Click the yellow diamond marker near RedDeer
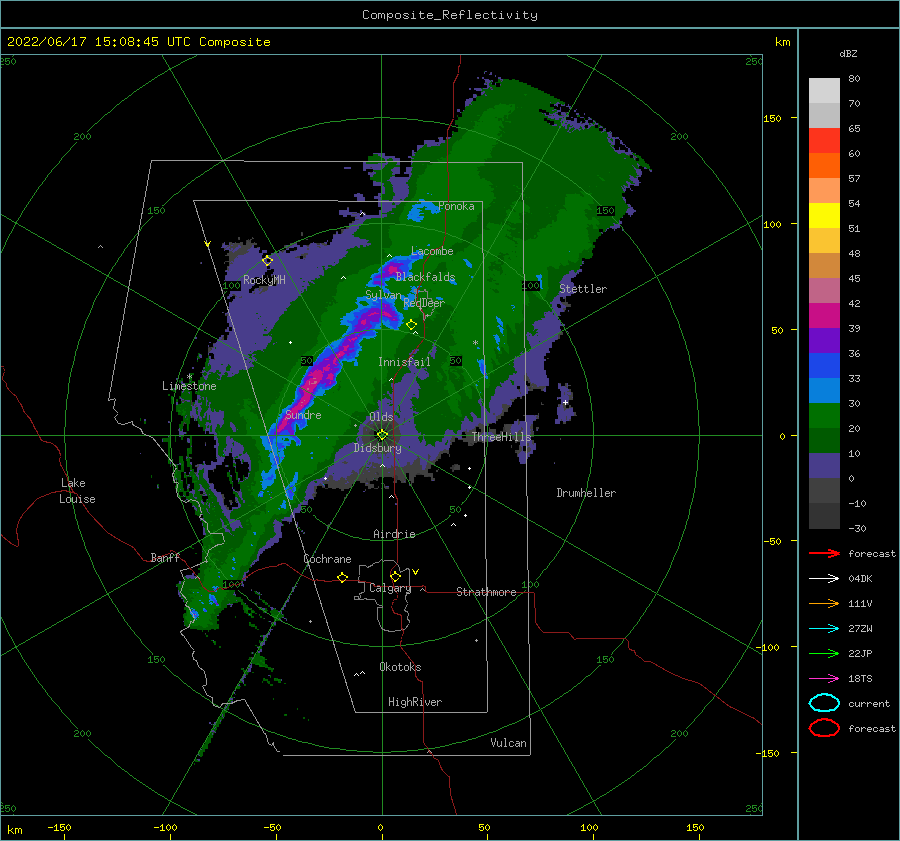900x841 pixels. point(411,325)
